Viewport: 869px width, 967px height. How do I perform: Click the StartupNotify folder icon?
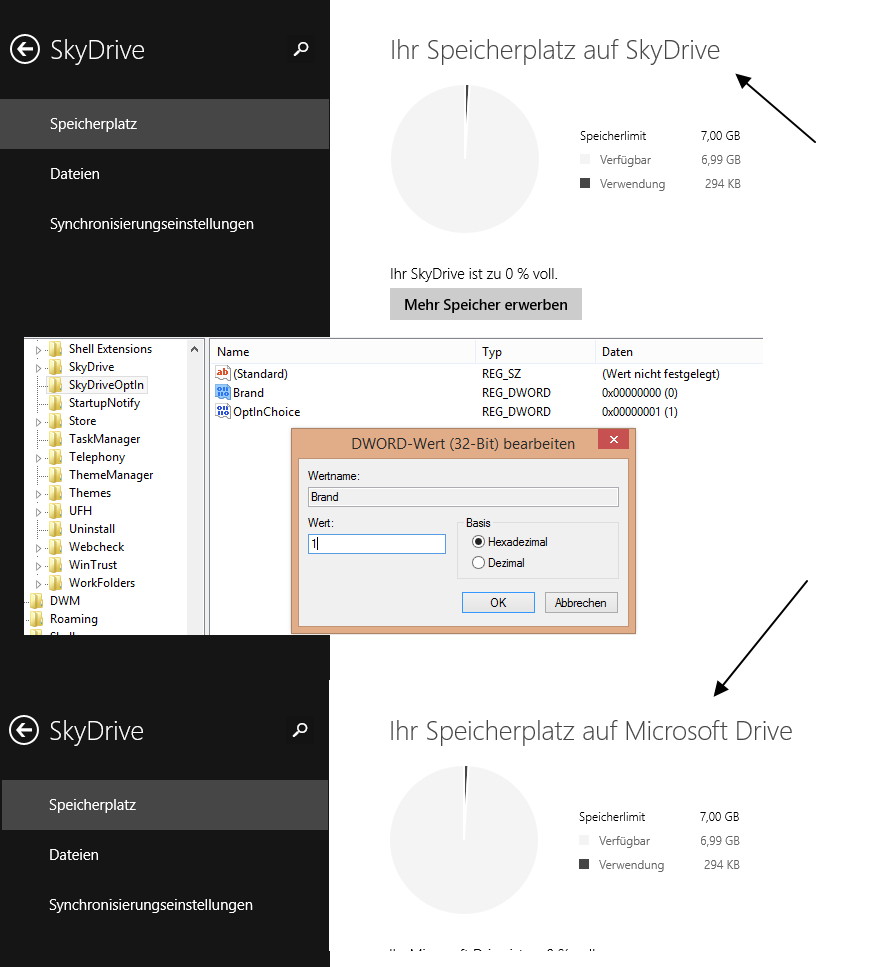pos(56,403)
